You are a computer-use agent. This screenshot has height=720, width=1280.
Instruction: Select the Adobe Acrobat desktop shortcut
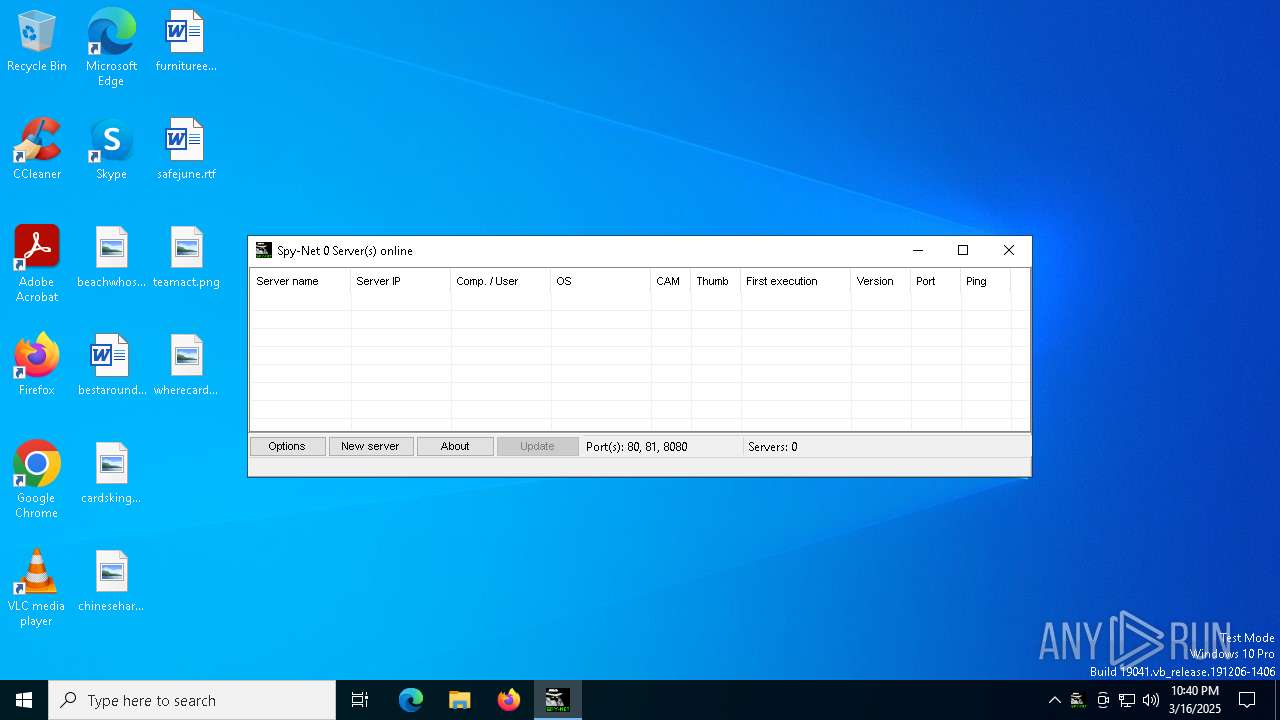tap(37, 264)
